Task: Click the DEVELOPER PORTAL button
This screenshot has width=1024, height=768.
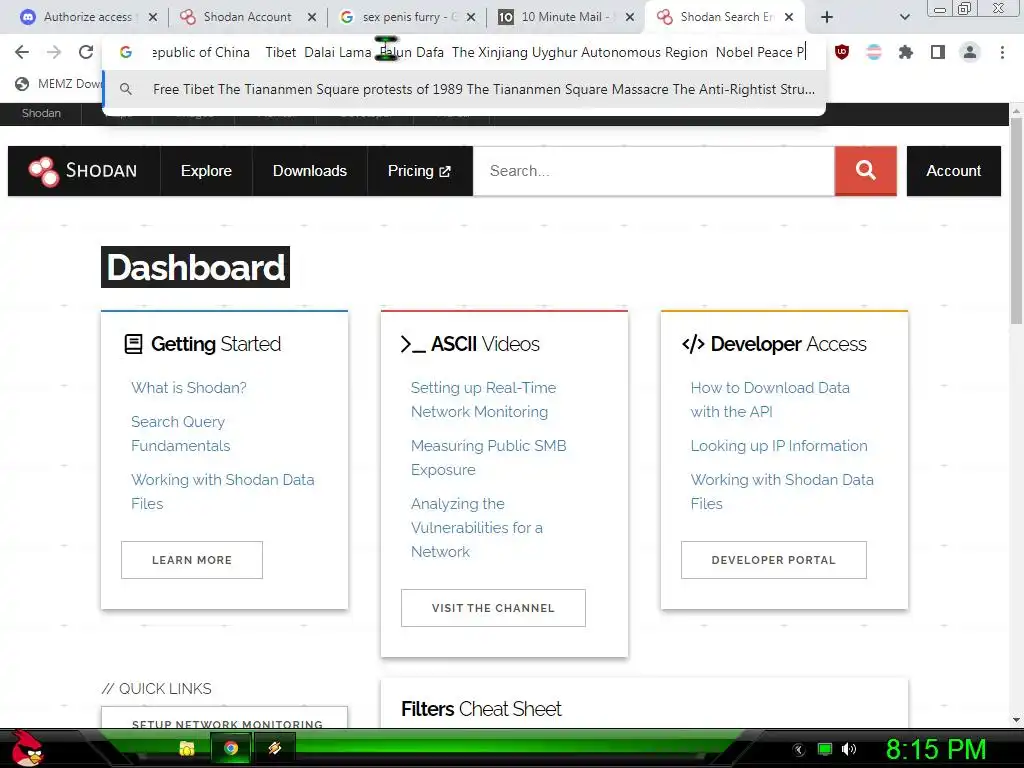Action: click(774, 560)
